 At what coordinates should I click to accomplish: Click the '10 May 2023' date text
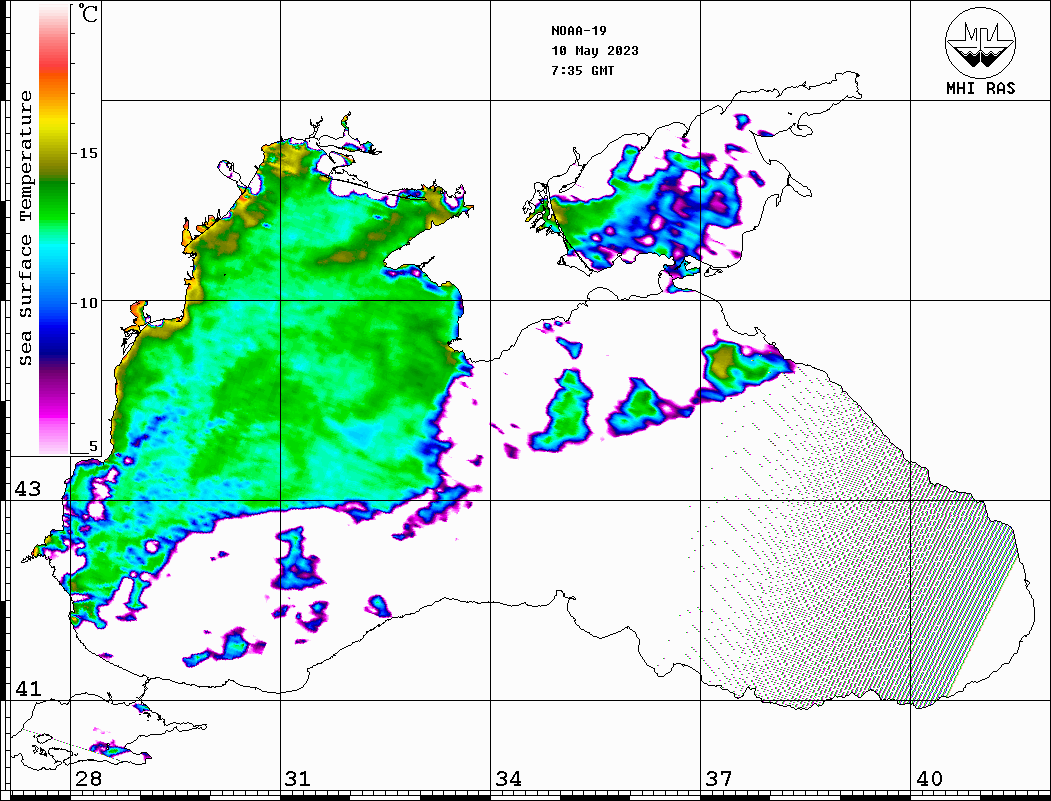coord(595,51)
